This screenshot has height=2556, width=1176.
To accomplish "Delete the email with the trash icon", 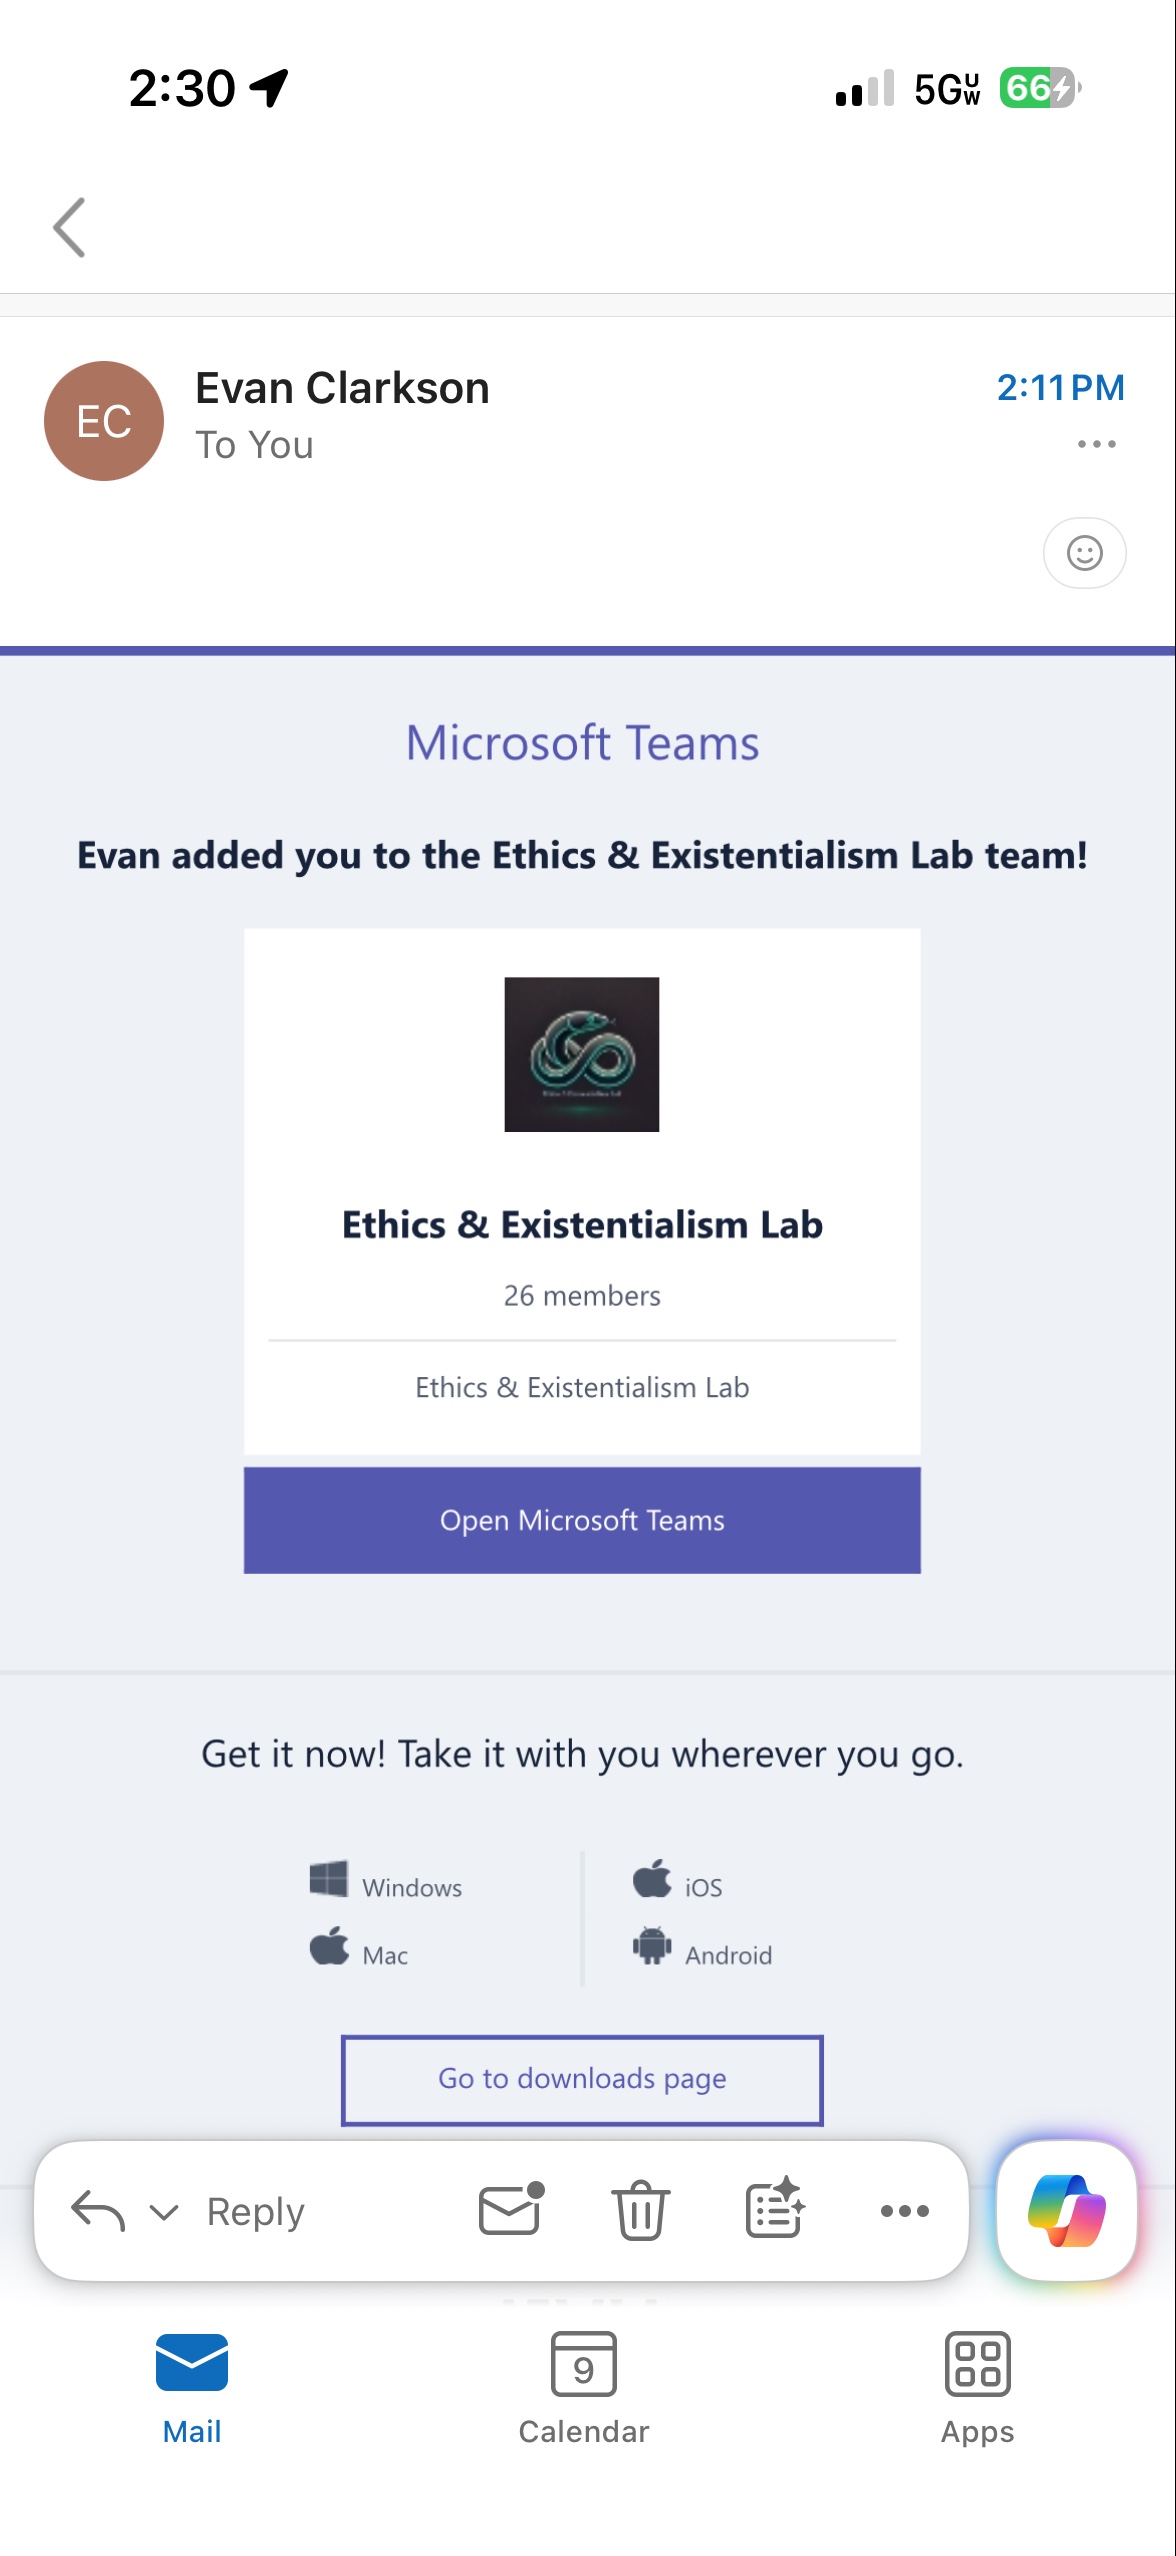I will (x=640, y=2210).
